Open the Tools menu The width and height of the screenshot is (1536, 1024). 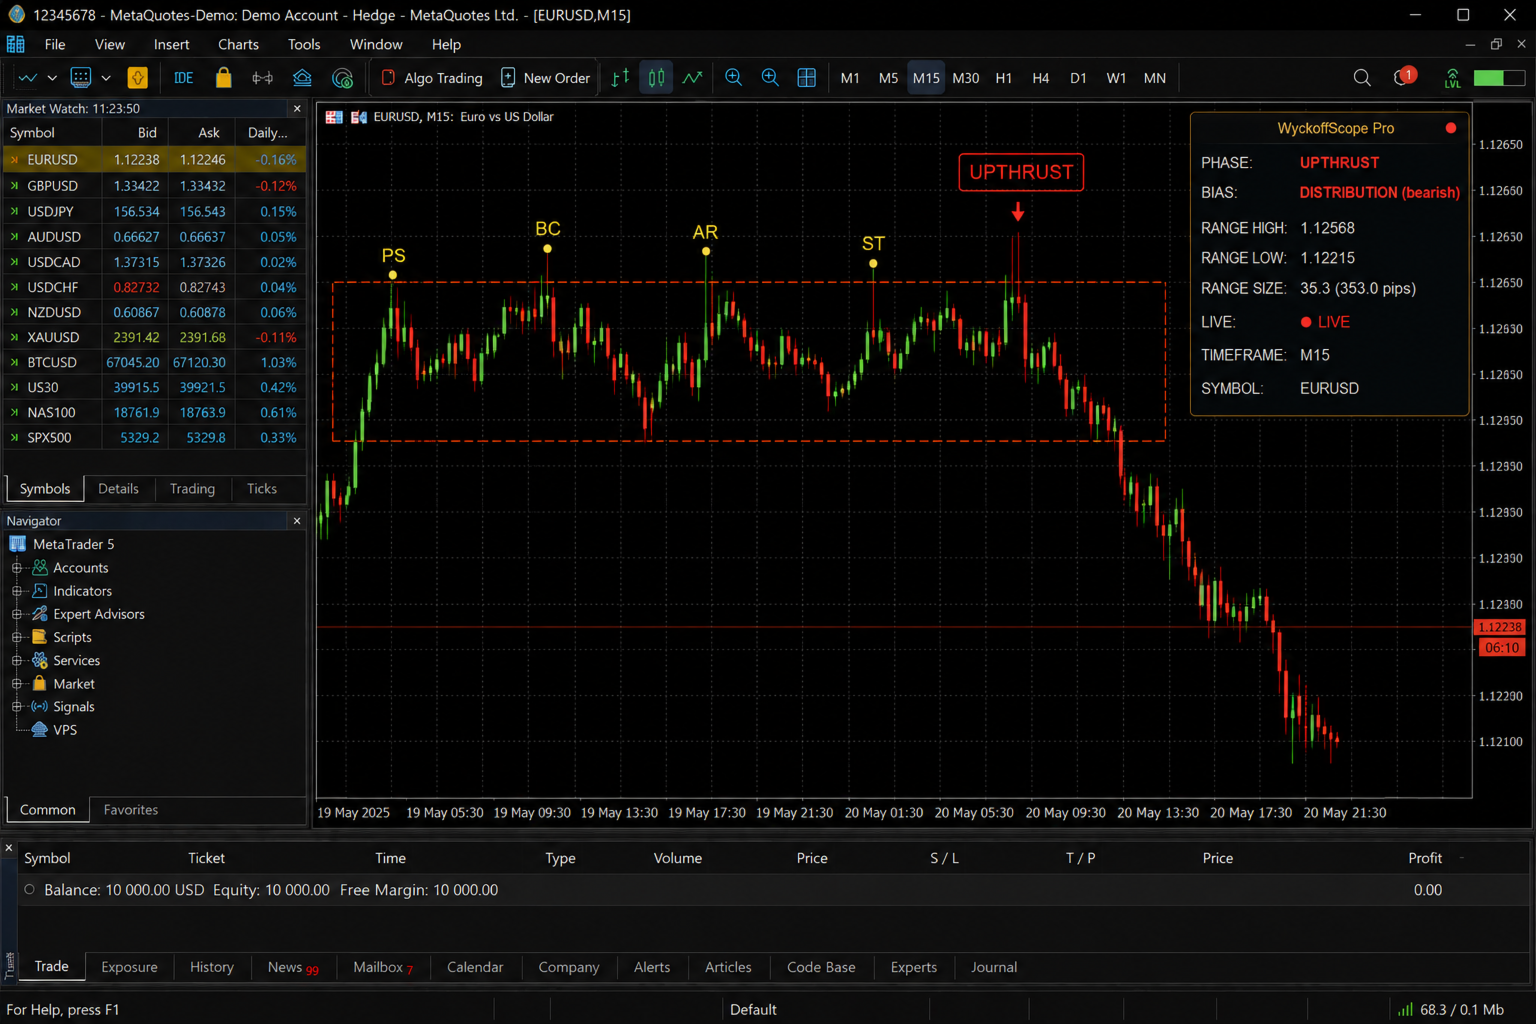(x=304, y=44)
